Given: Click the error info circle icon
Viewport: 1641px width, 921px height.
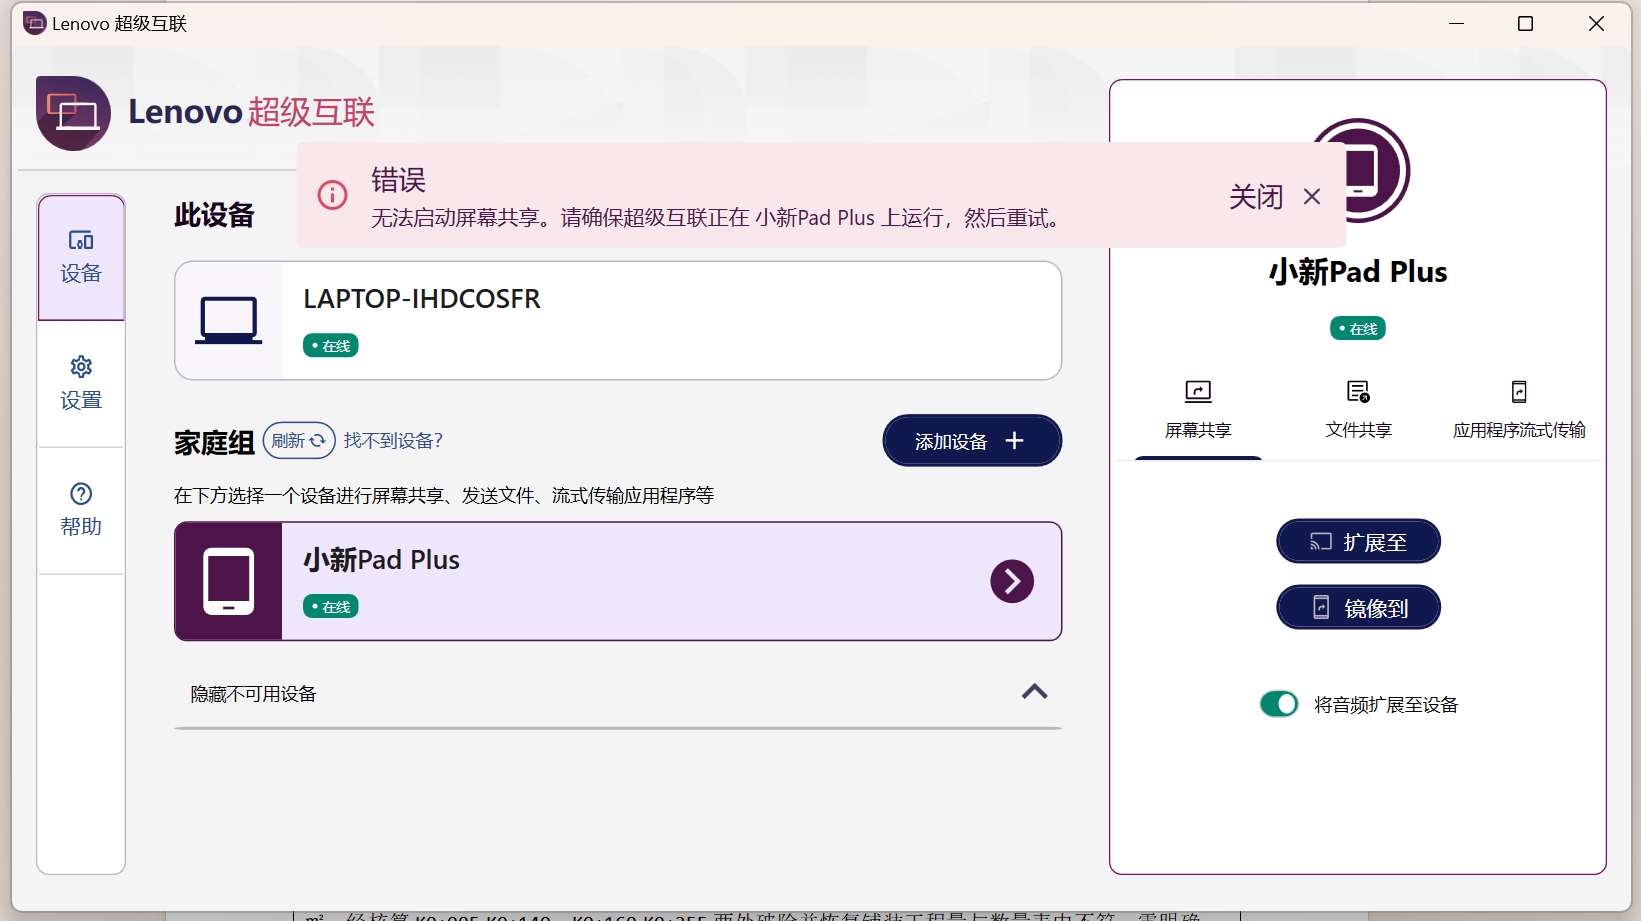Looking at the screenshot, I should 332,195.
